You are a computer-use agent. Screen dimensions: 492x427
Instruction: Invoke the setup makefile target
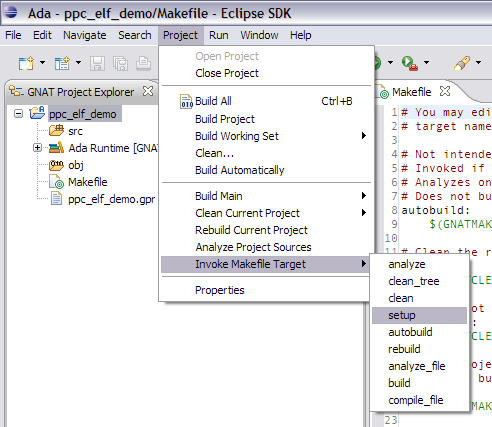coord(419,315)
